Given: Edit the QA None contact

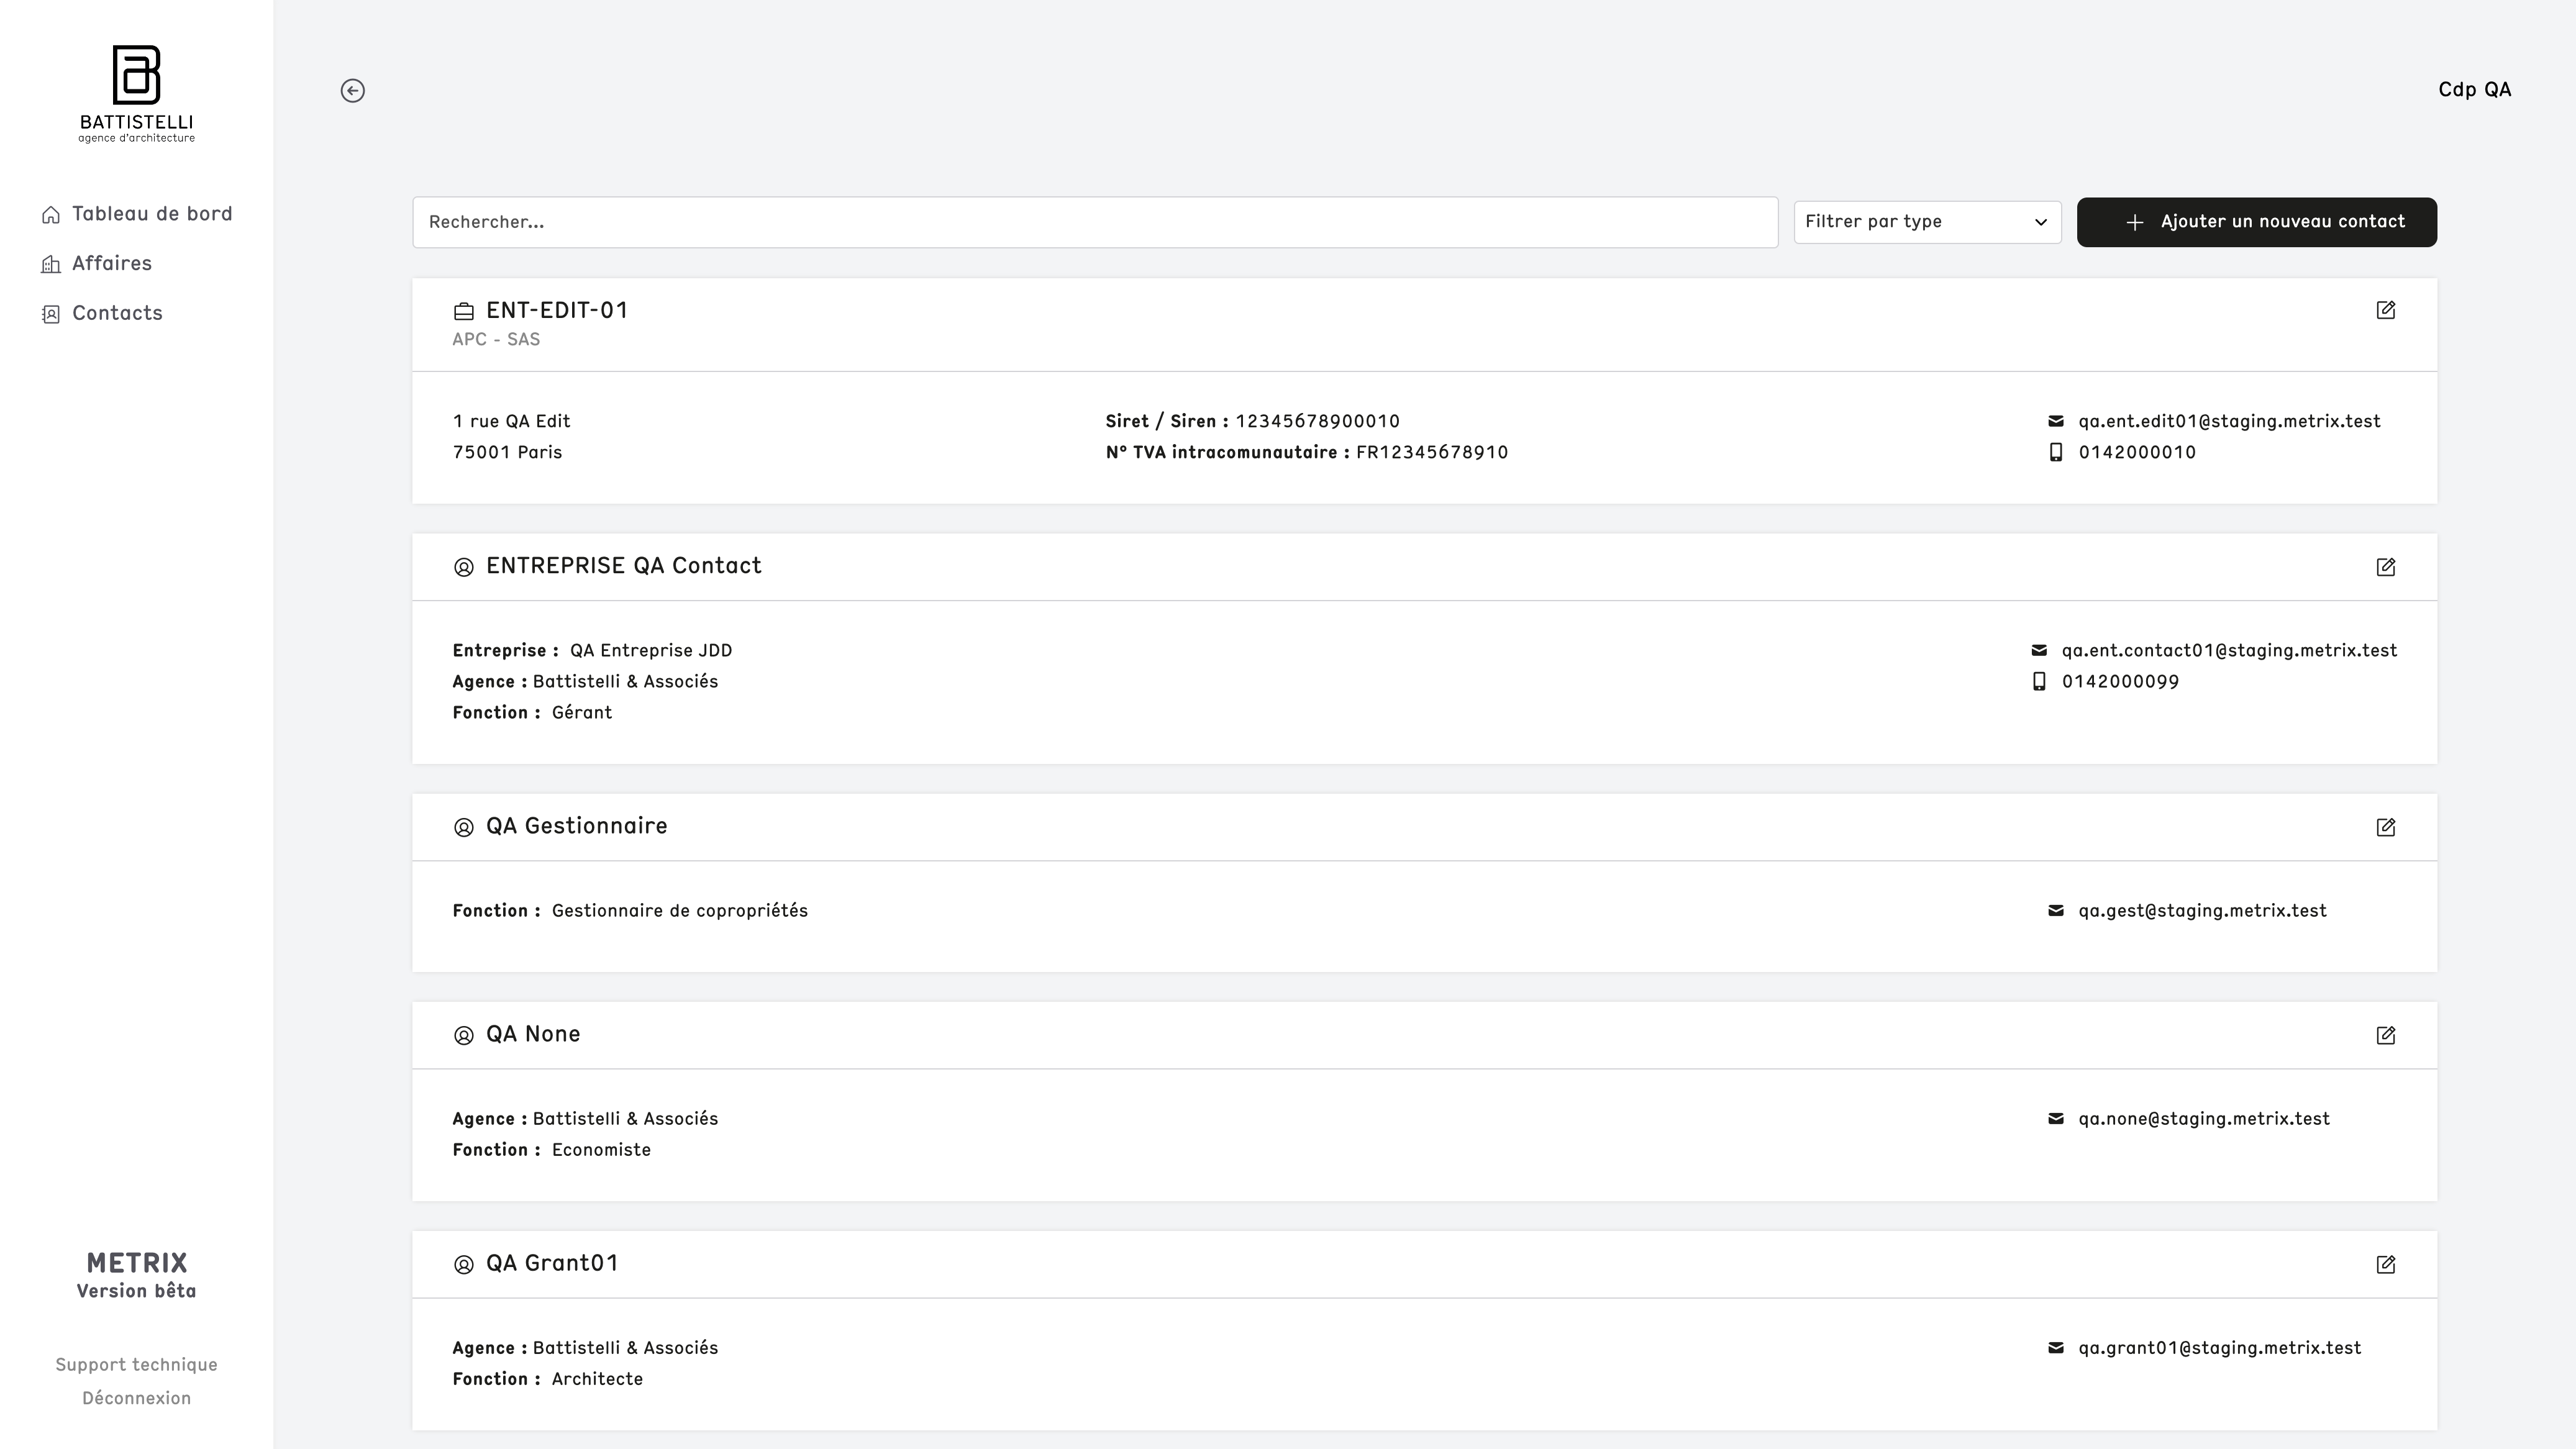Looking at the screenshot, I should (x=2386, y=1035).
